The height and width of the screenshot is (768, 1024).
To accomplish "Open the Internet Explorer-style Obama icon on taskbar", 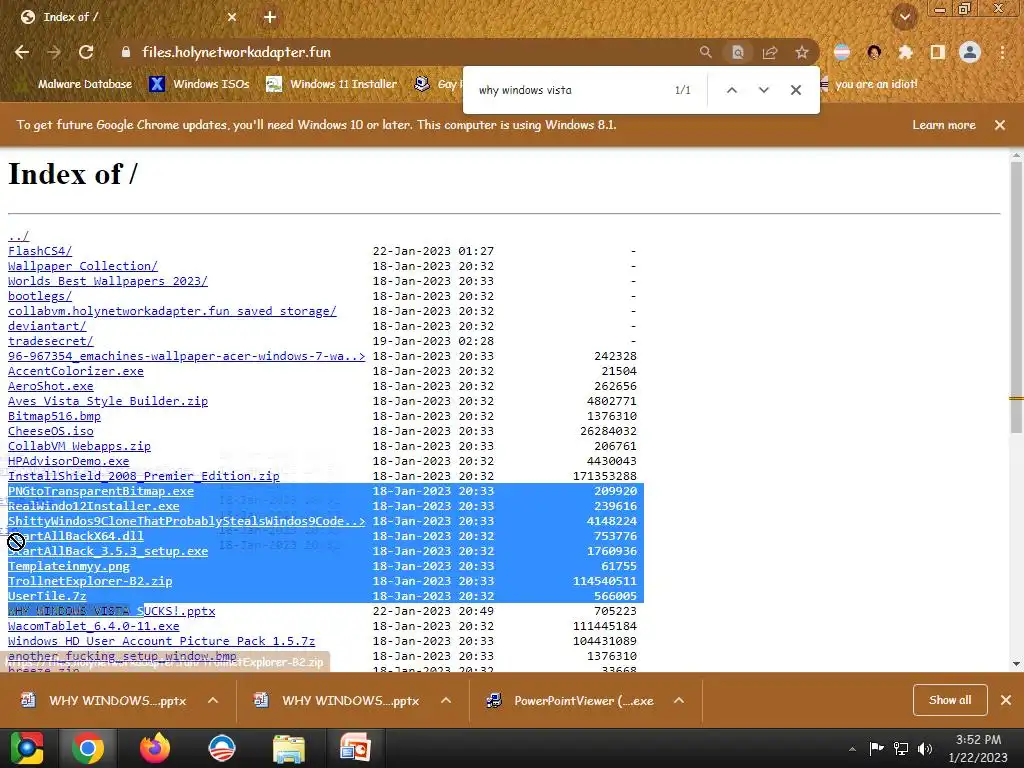I will [221, 748].
